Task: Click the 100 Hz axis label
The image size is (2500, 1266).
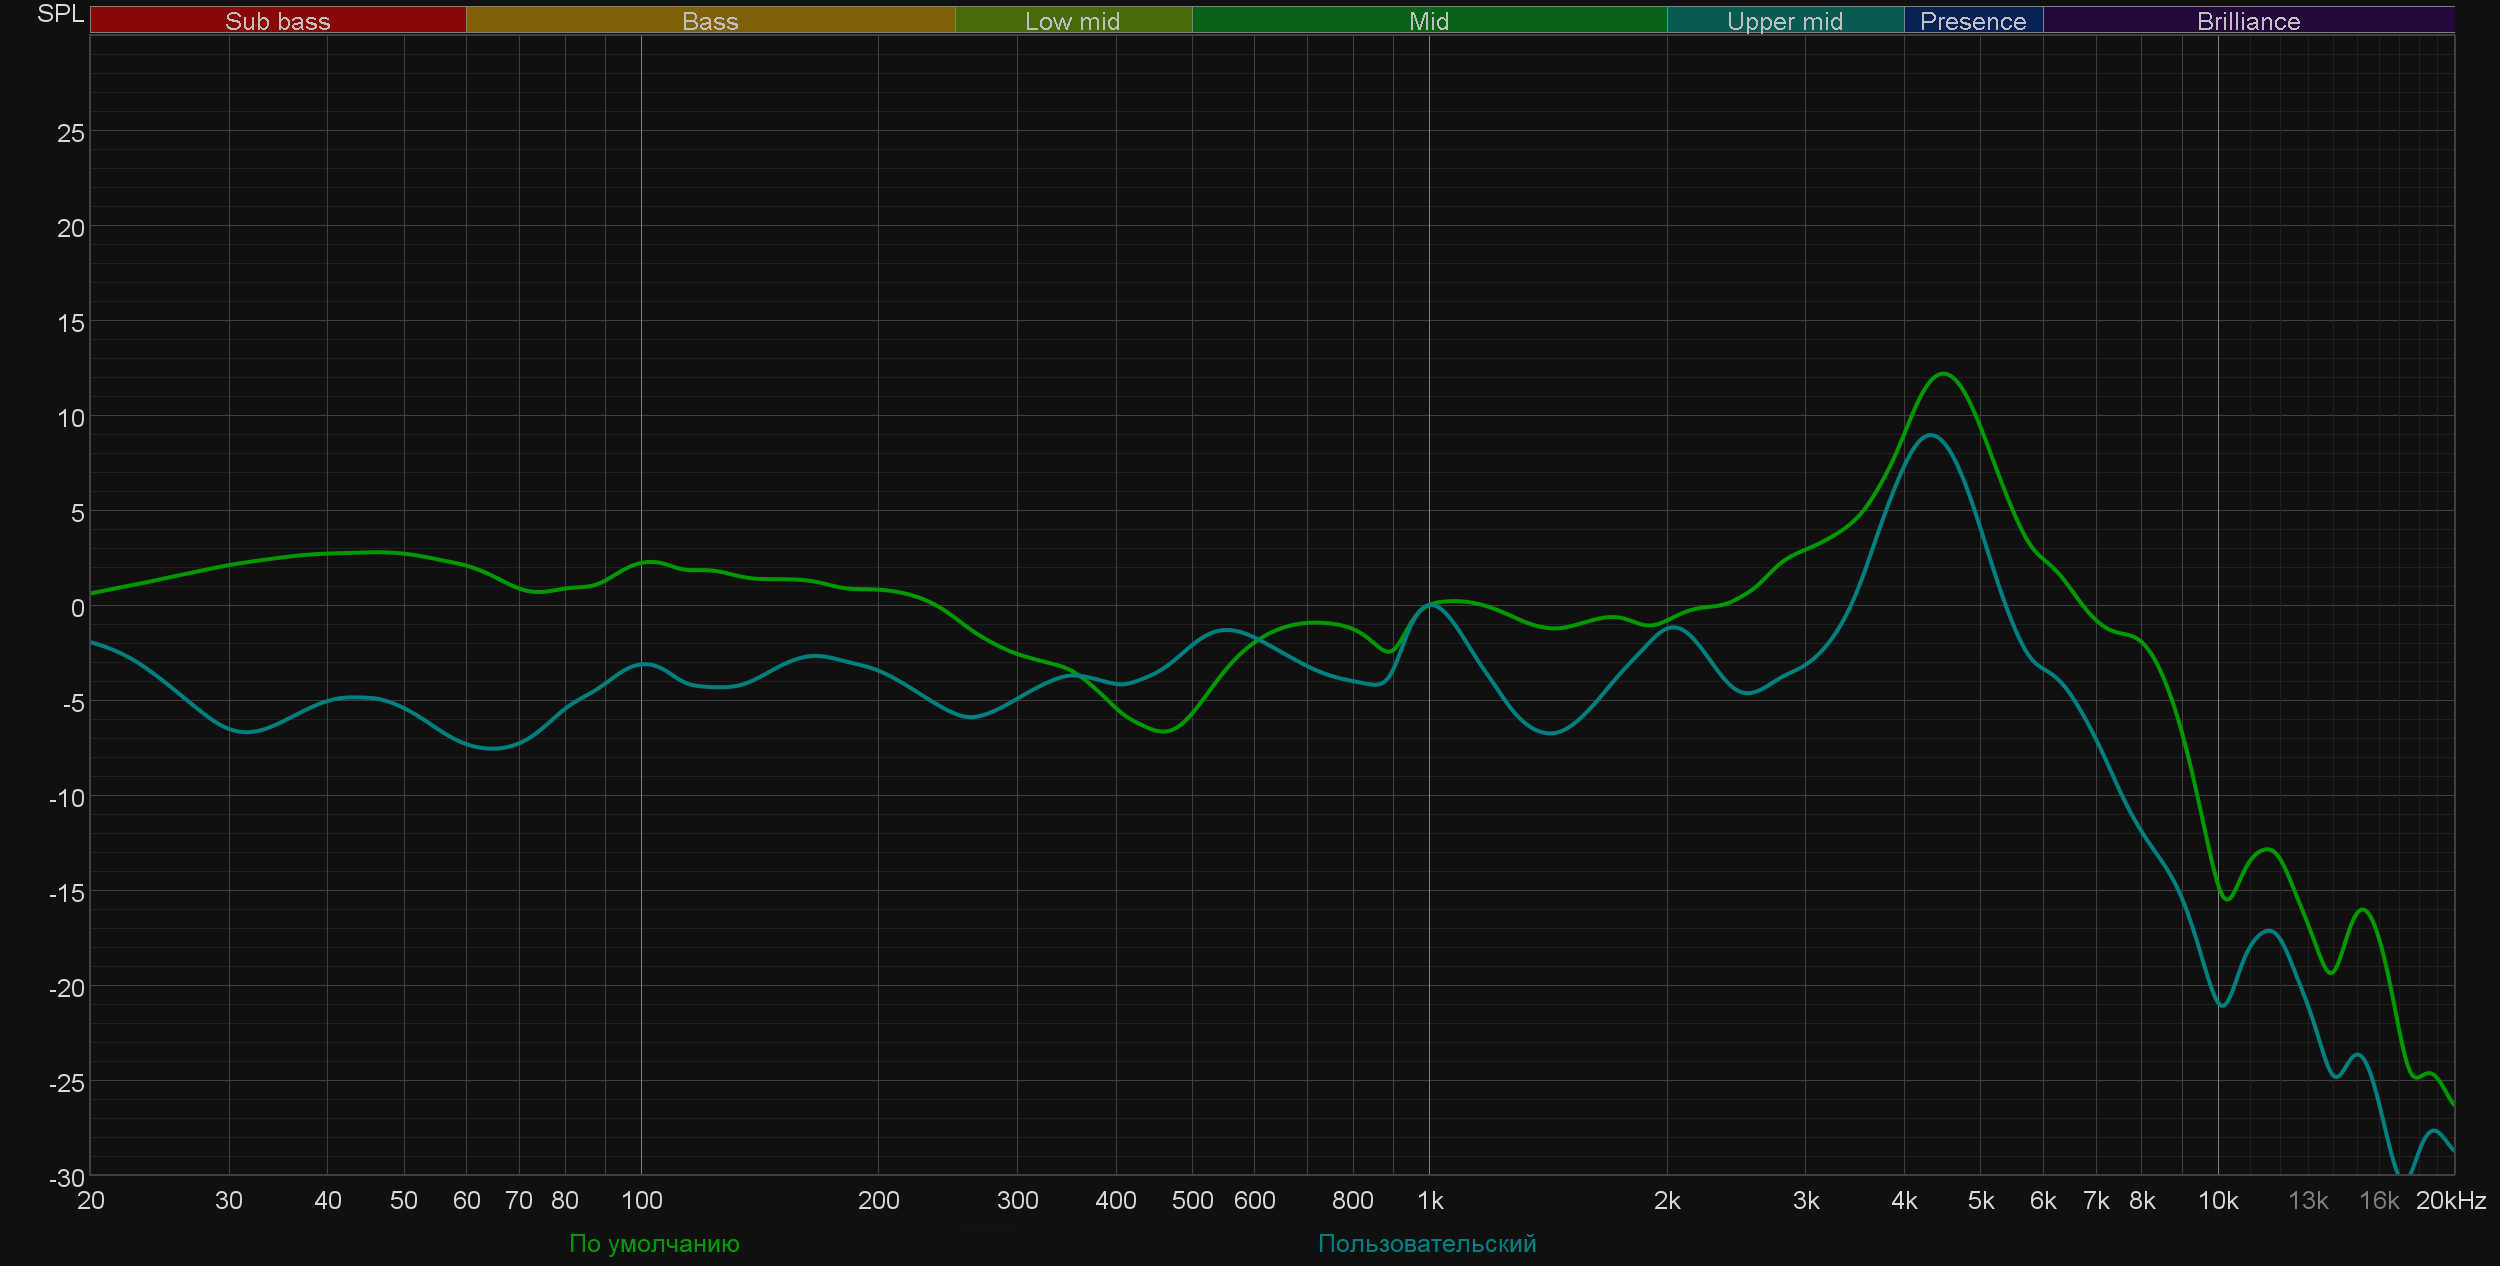Action: [x=641, y=1200]
